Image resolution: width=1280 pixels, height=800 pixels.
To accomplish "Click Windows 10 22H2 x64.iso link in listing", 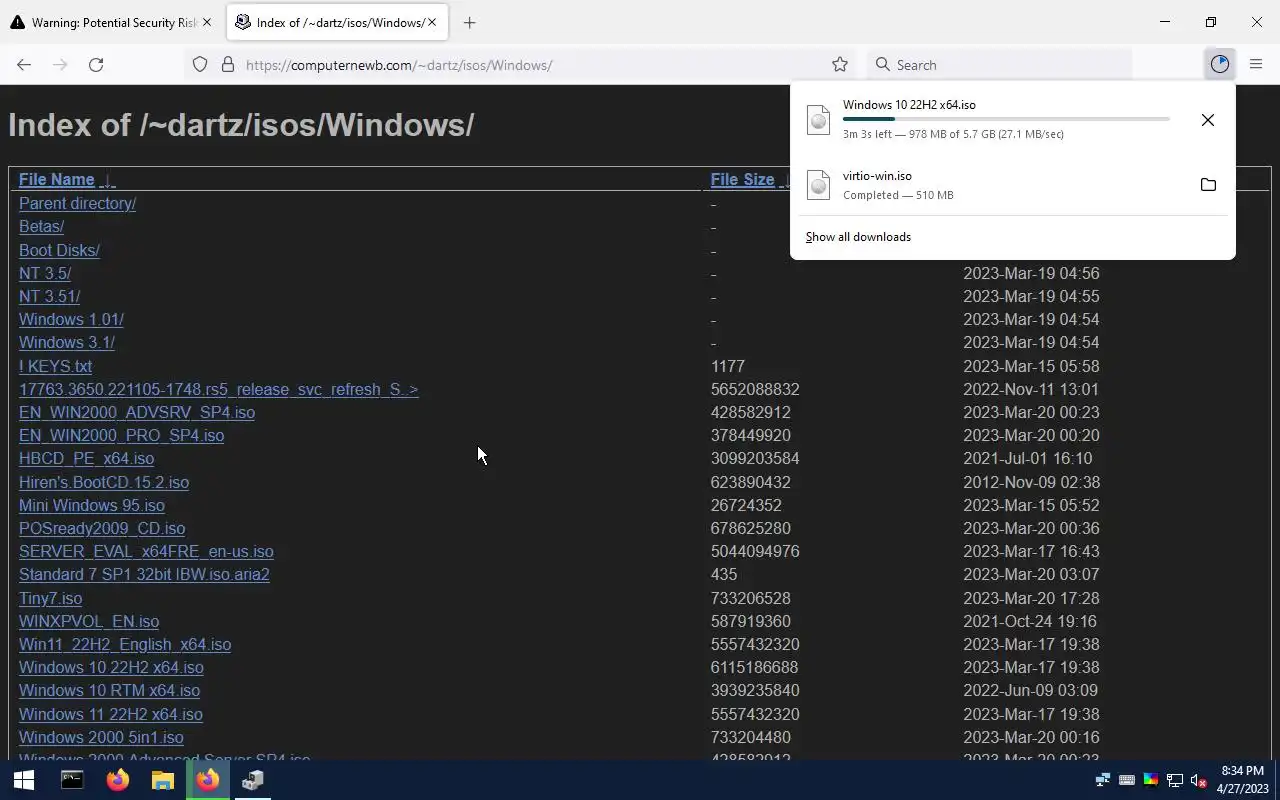I will click(111, 667).
